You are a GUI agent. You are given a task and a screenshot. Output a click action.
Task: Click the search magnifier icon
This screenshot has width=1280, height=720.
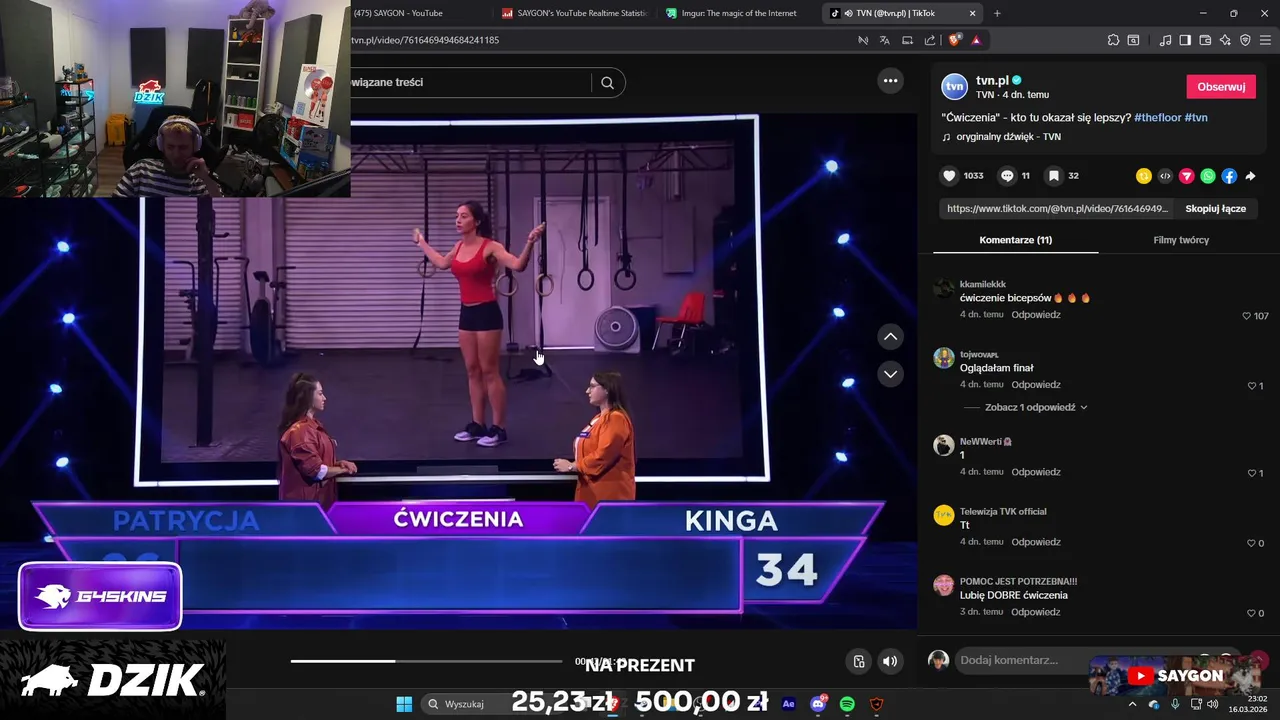(607, 83)
